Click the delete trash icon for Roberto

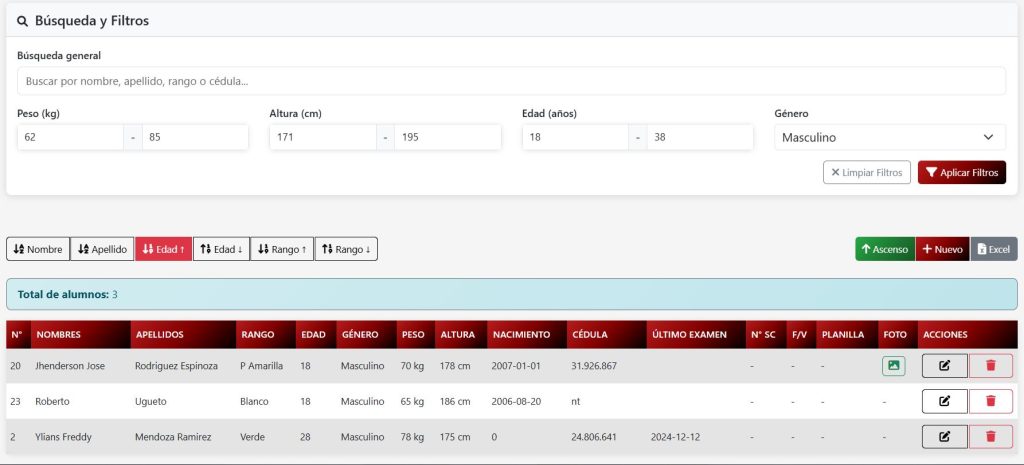pyautogui.click(x=990, y=401)
